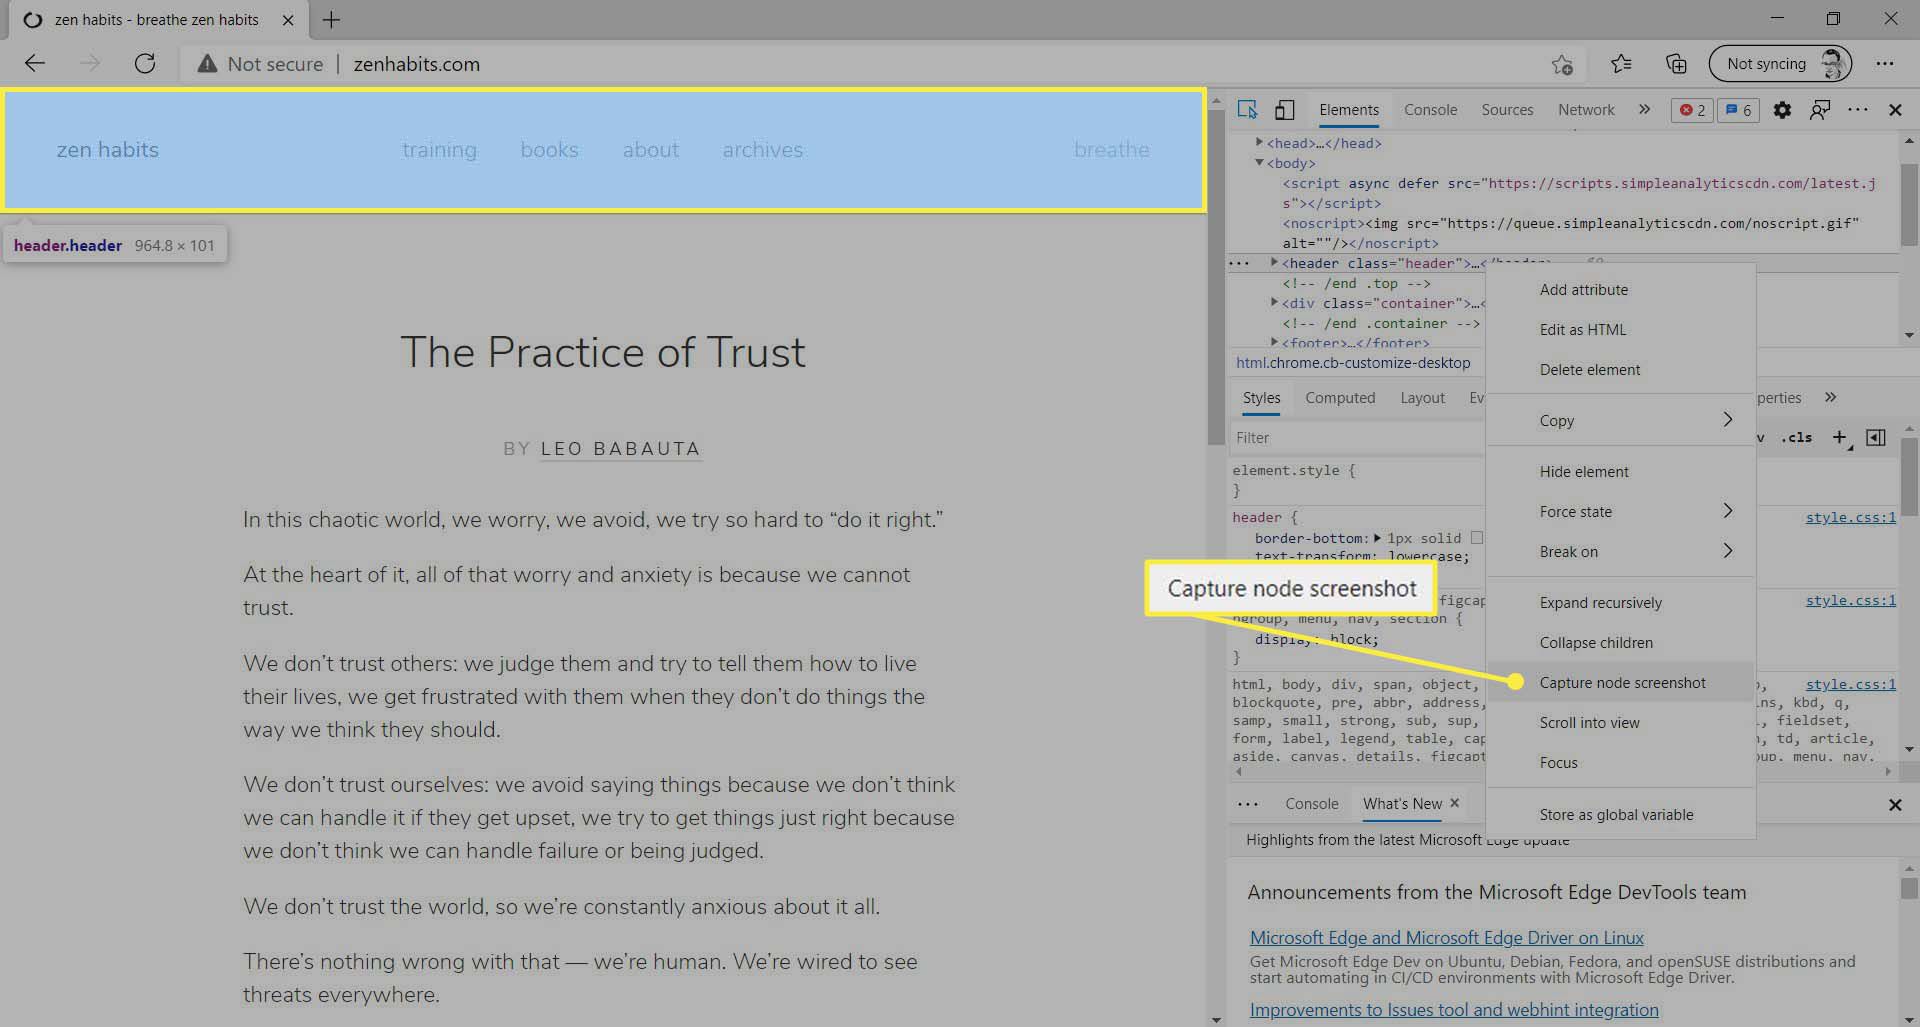Open Microsoft Edge Driver on Linux link
This screenshot has width=1920, height=1027.
click(x=1446, y=938)
